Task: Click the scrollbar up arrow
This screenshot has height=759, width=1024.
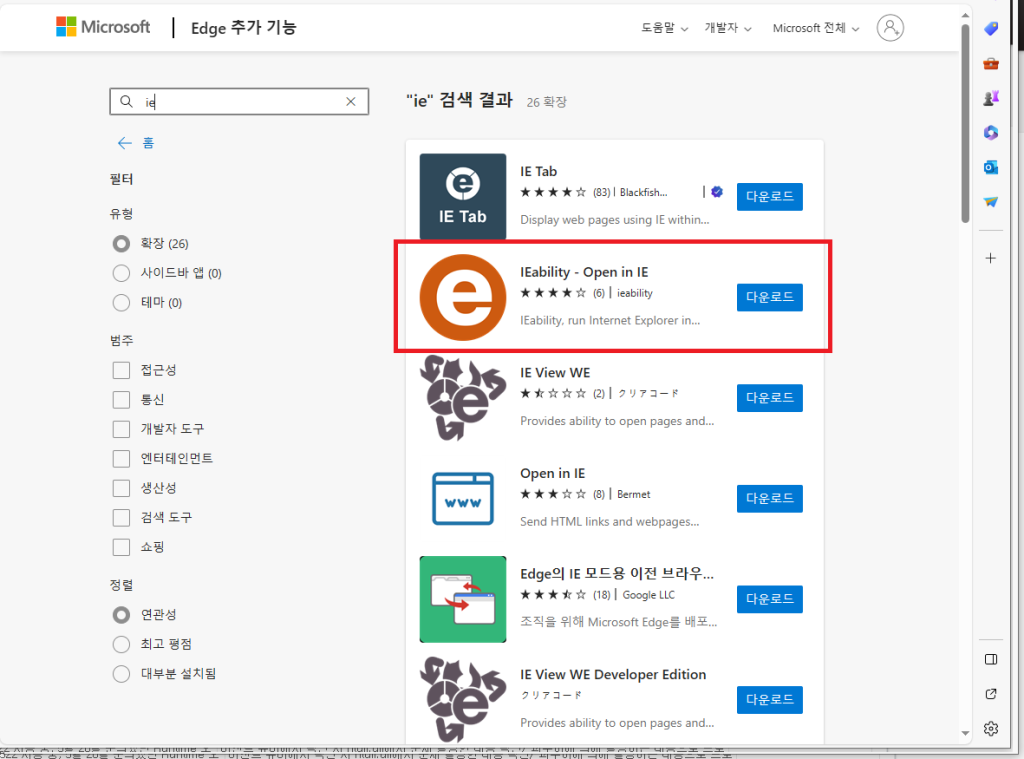Action: 965,14
